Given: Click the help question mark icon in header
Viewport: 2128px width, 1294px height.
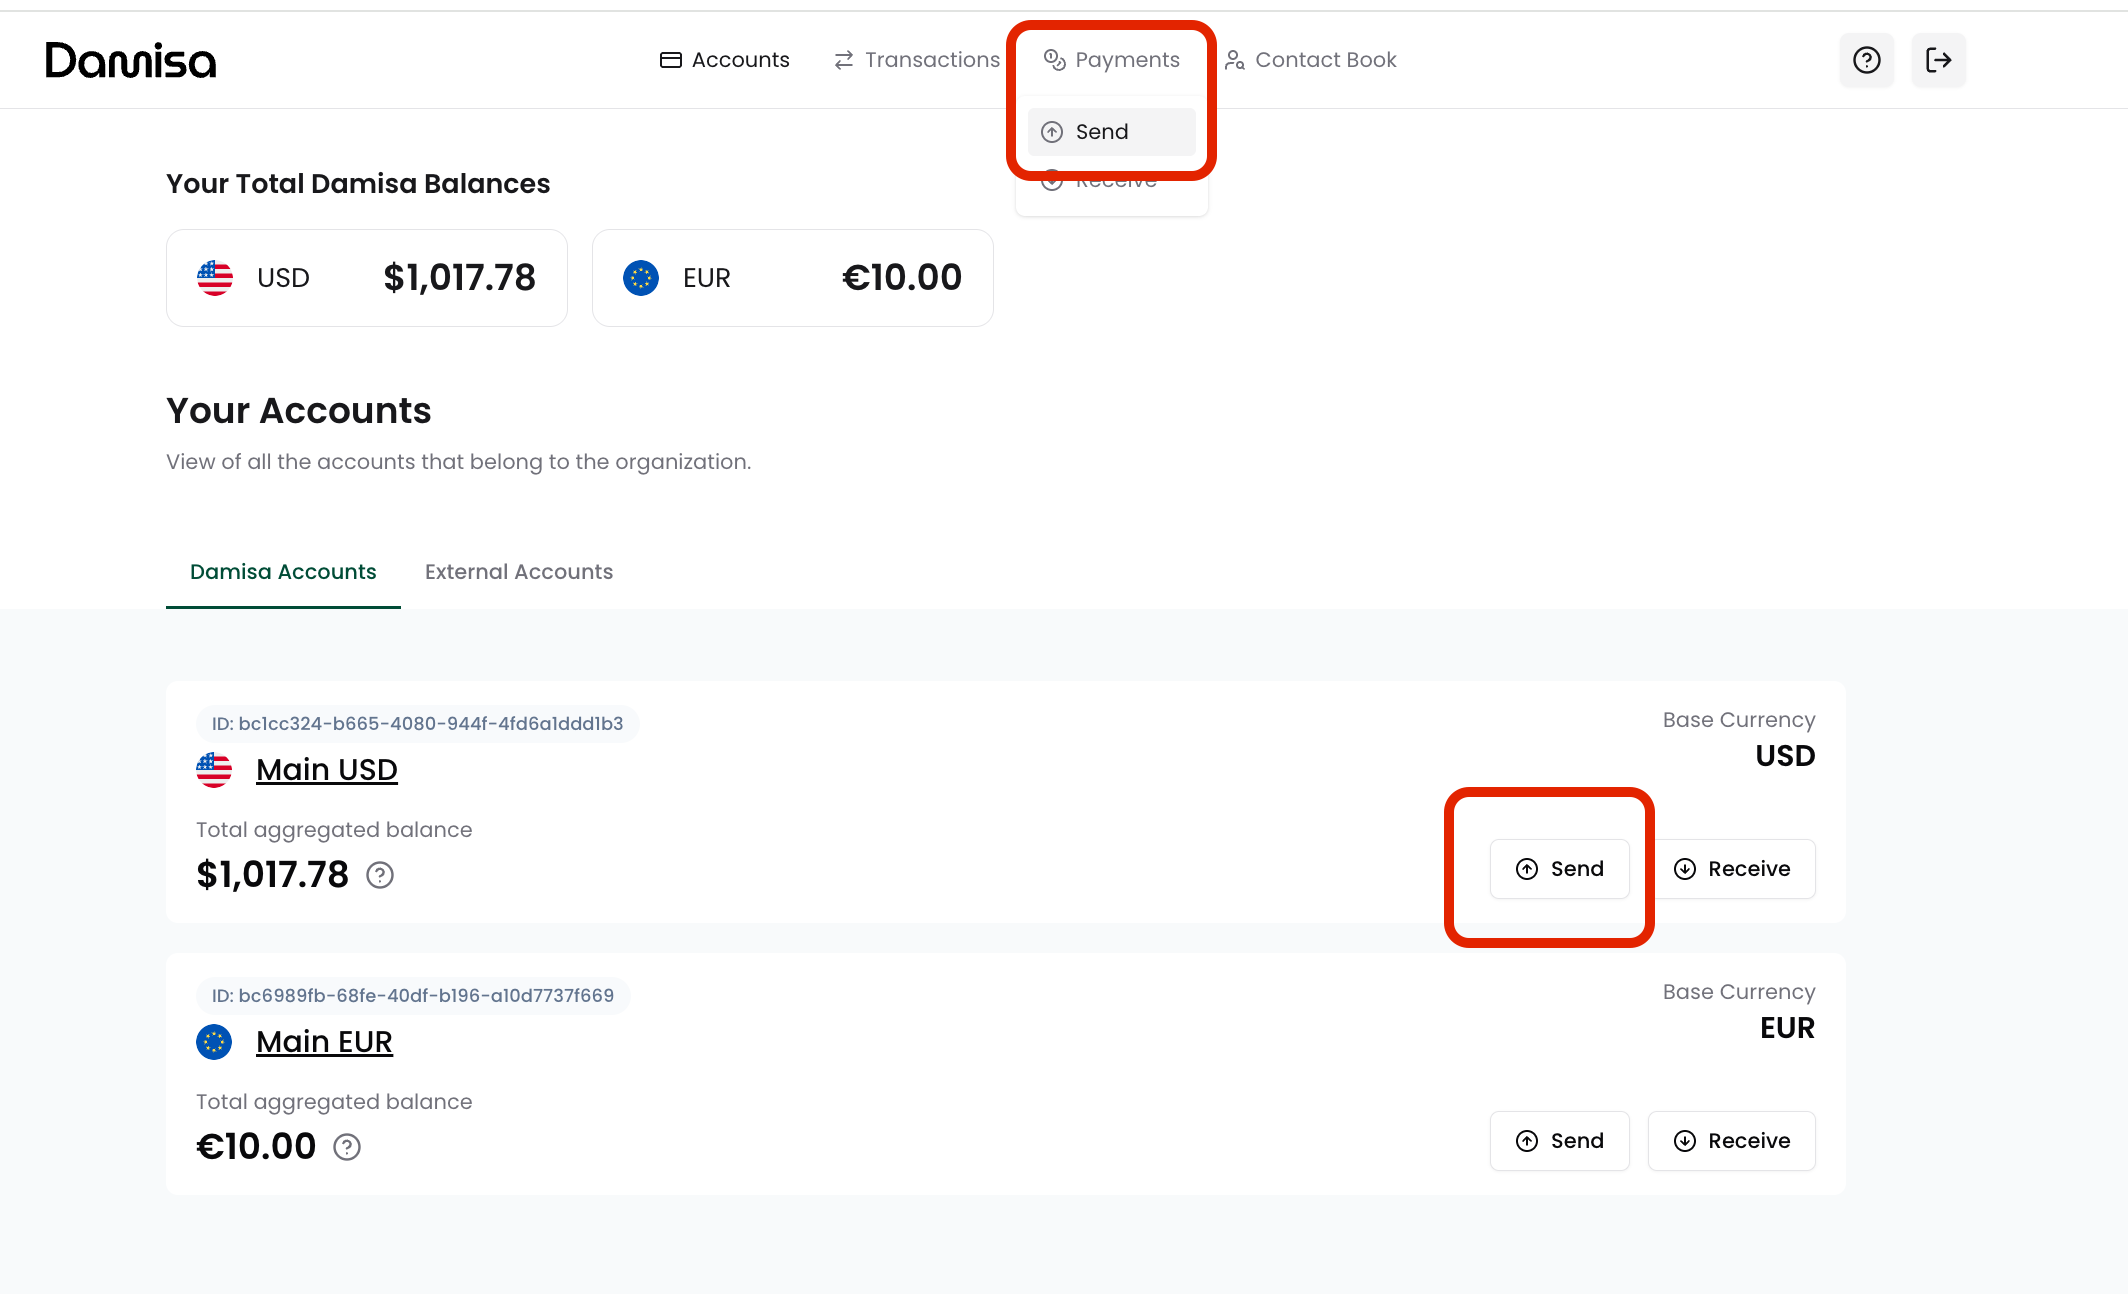Looking at the screenshot, I should click(1866, 60).
